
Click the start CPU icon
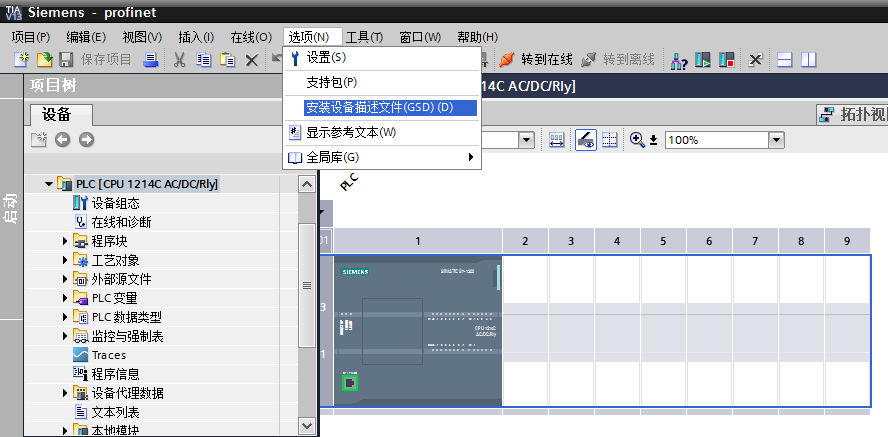[703, 60]
